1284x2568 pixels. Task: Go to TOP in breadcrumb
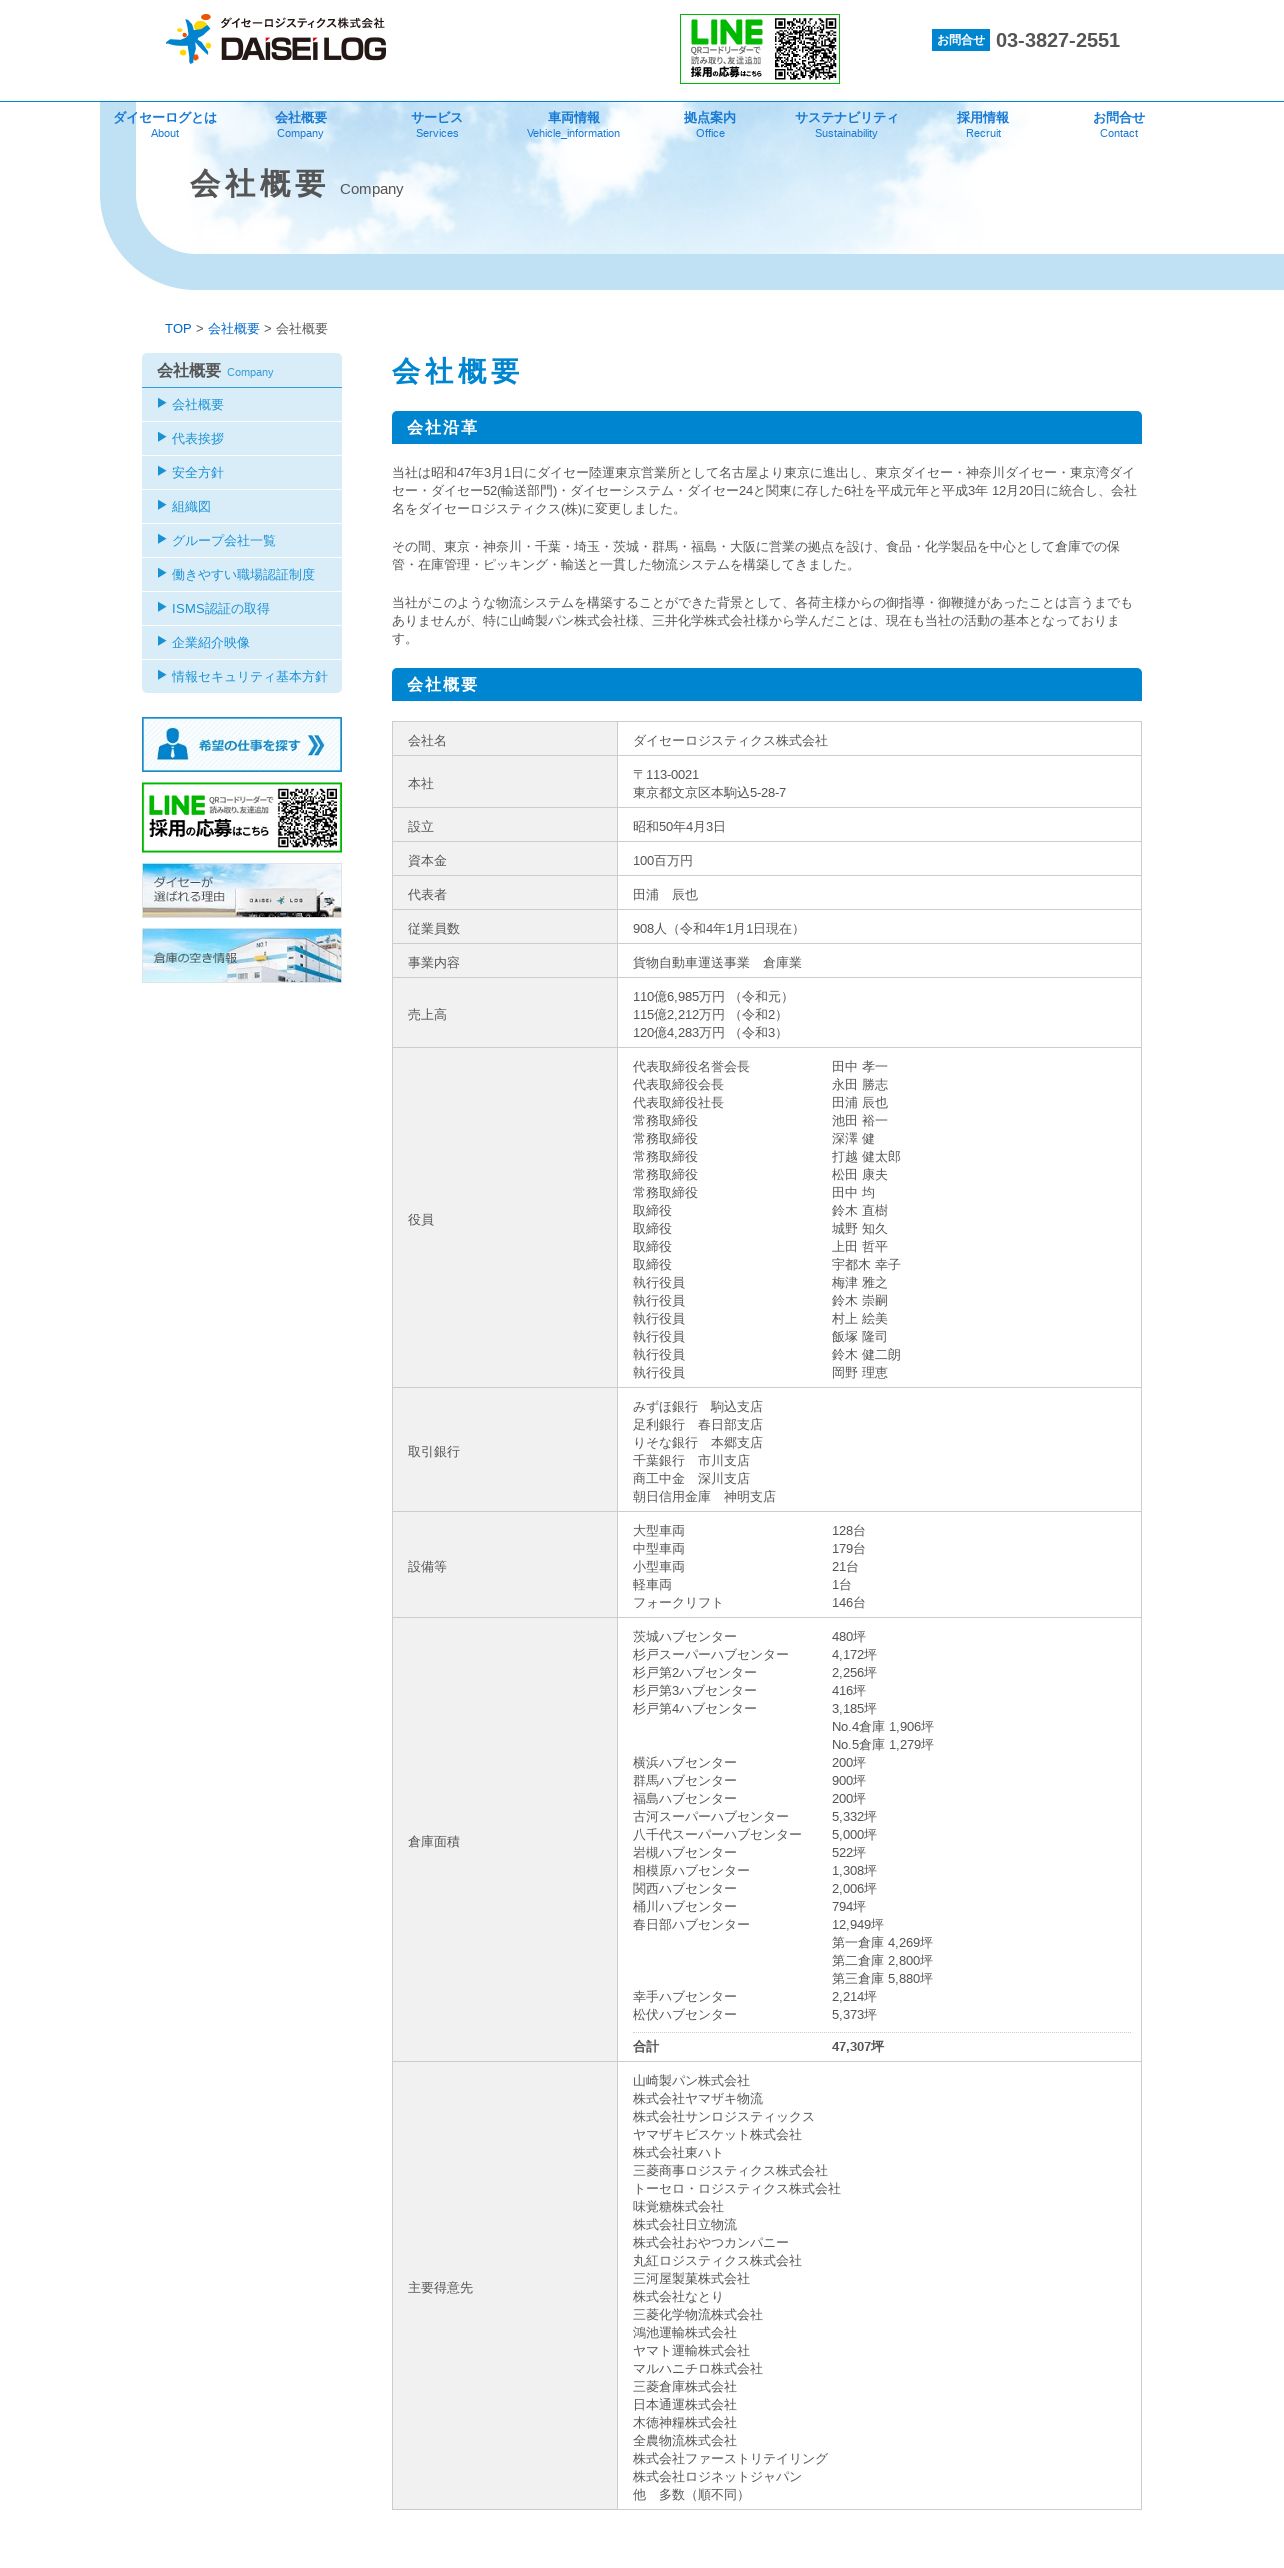tap(178, 328)
